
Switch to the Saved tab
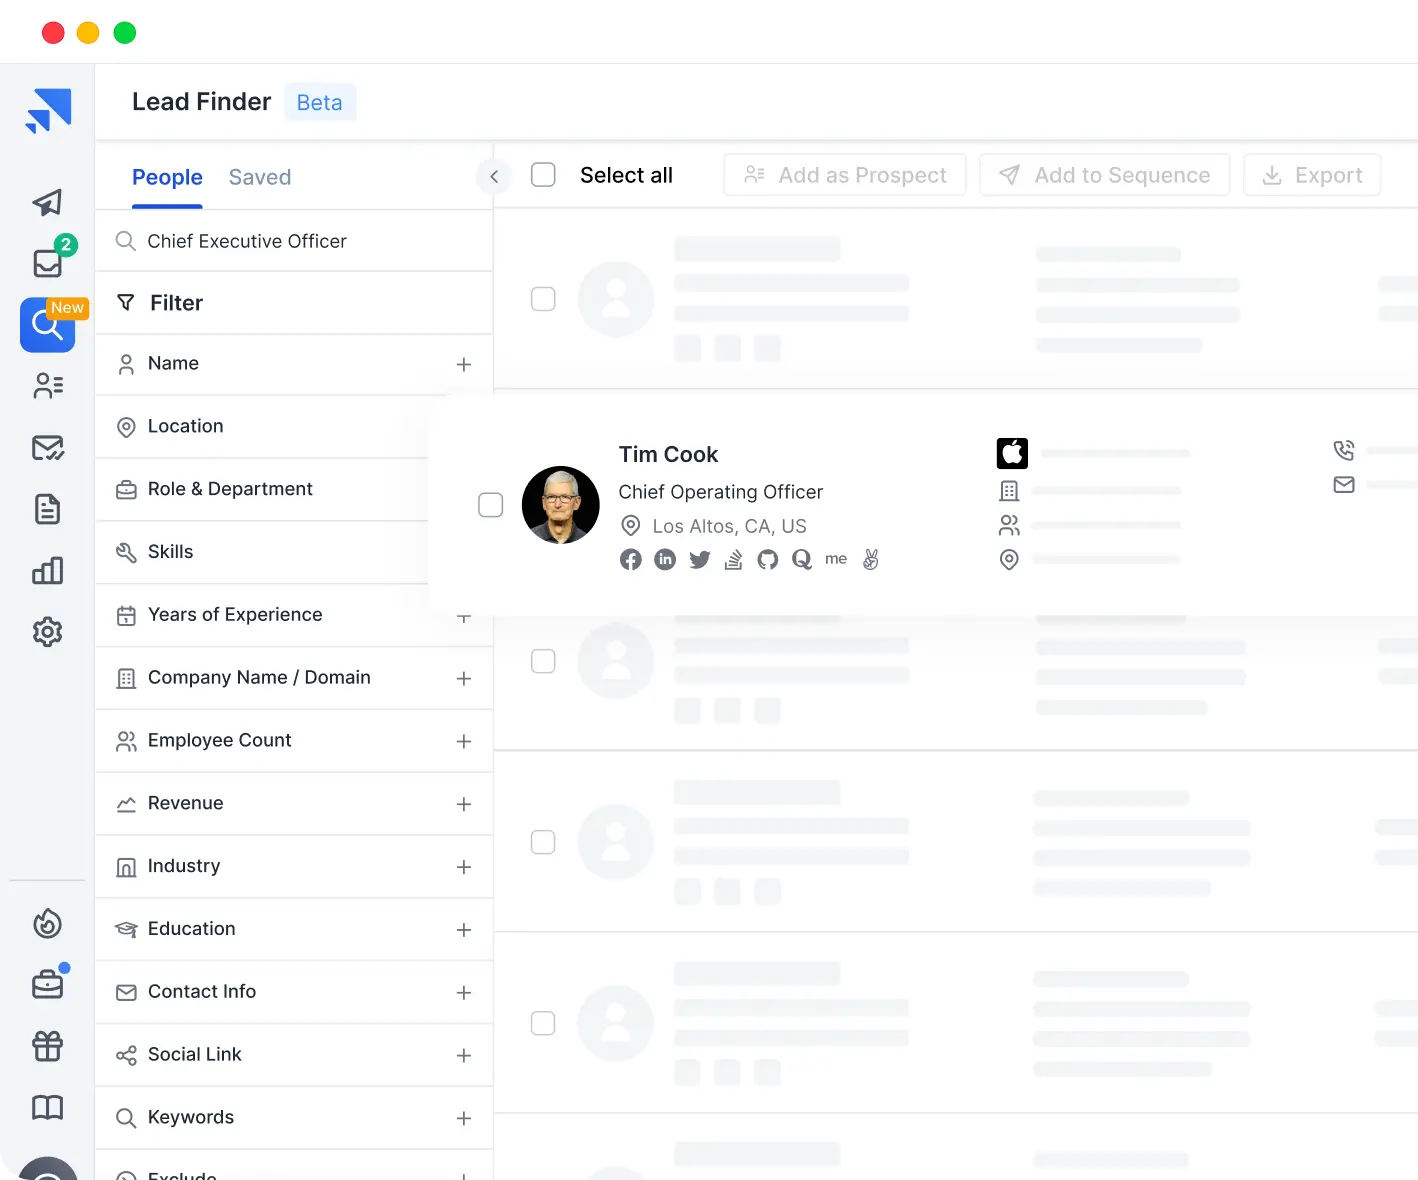tap(260, 178)
